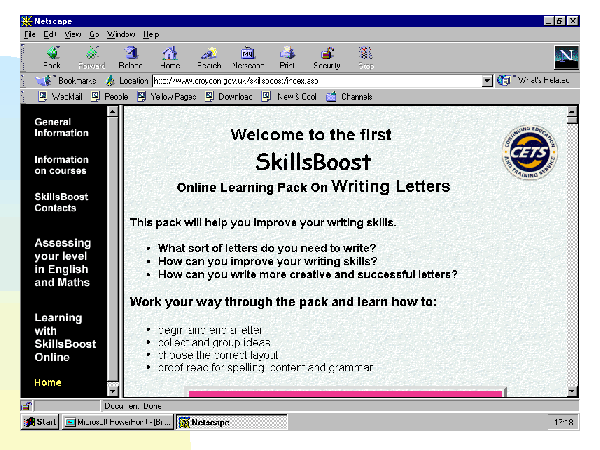Click the main page scrollbar down arrow

click(572, 391)
